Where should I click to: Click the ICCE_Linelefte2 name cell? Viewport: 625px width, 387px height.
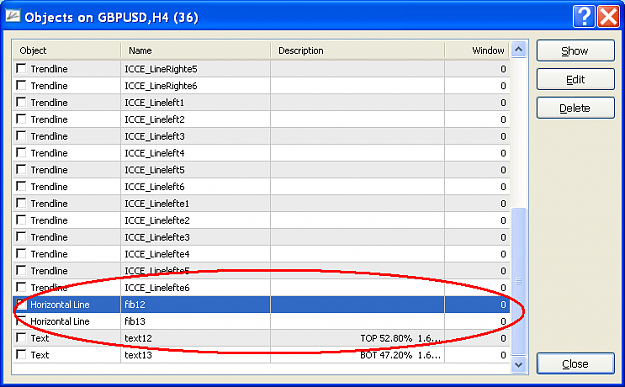(x=195, y=220)
